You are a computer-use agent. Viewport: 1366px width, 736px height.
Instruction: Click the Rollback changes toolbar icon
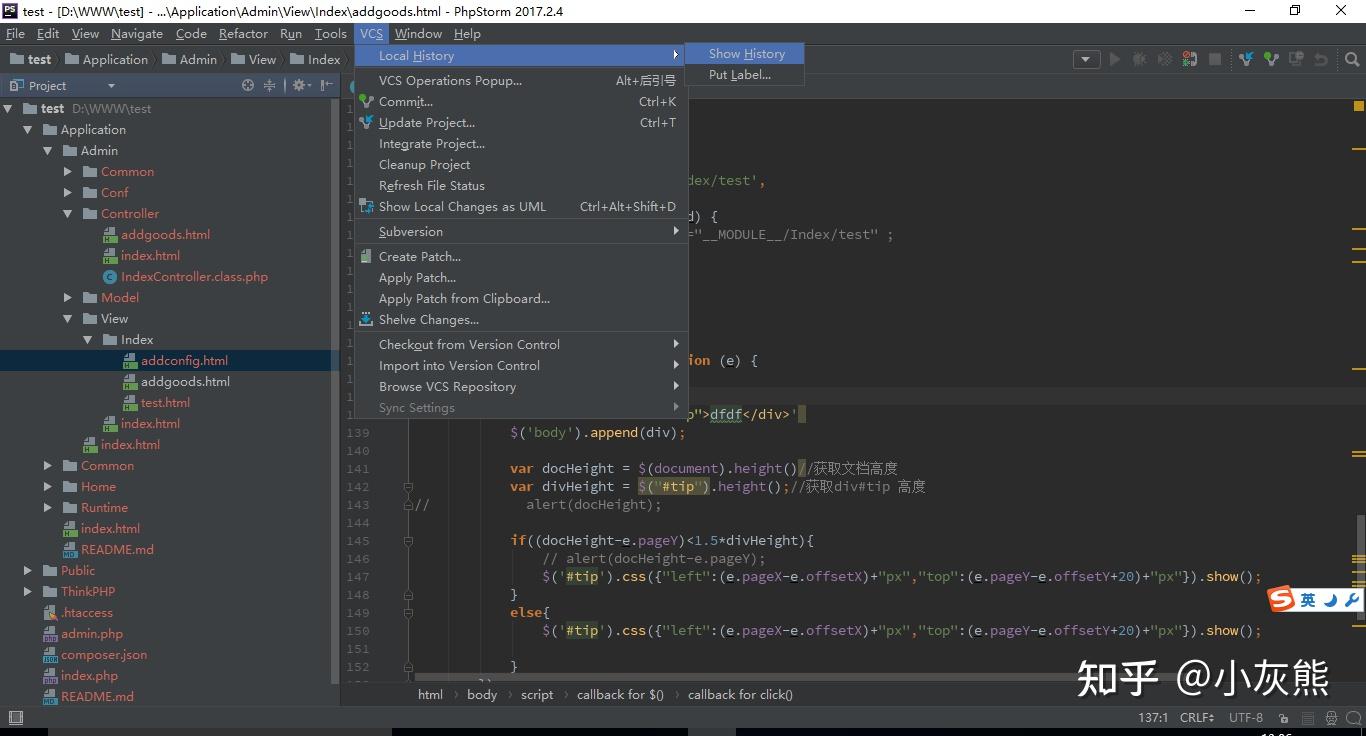(x=1320, y=59)
